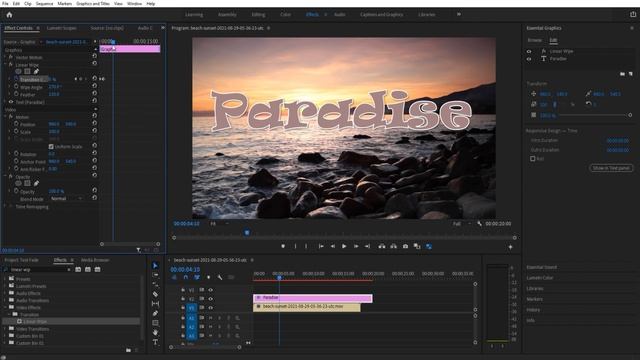Export frame with camera icon
The width and height of the screenshot is (640, 360).
click(405, 246)
